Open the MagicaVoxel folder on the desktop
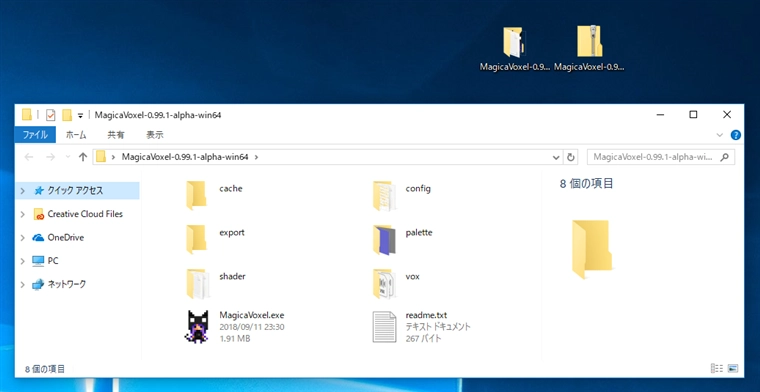 (515, 43)
